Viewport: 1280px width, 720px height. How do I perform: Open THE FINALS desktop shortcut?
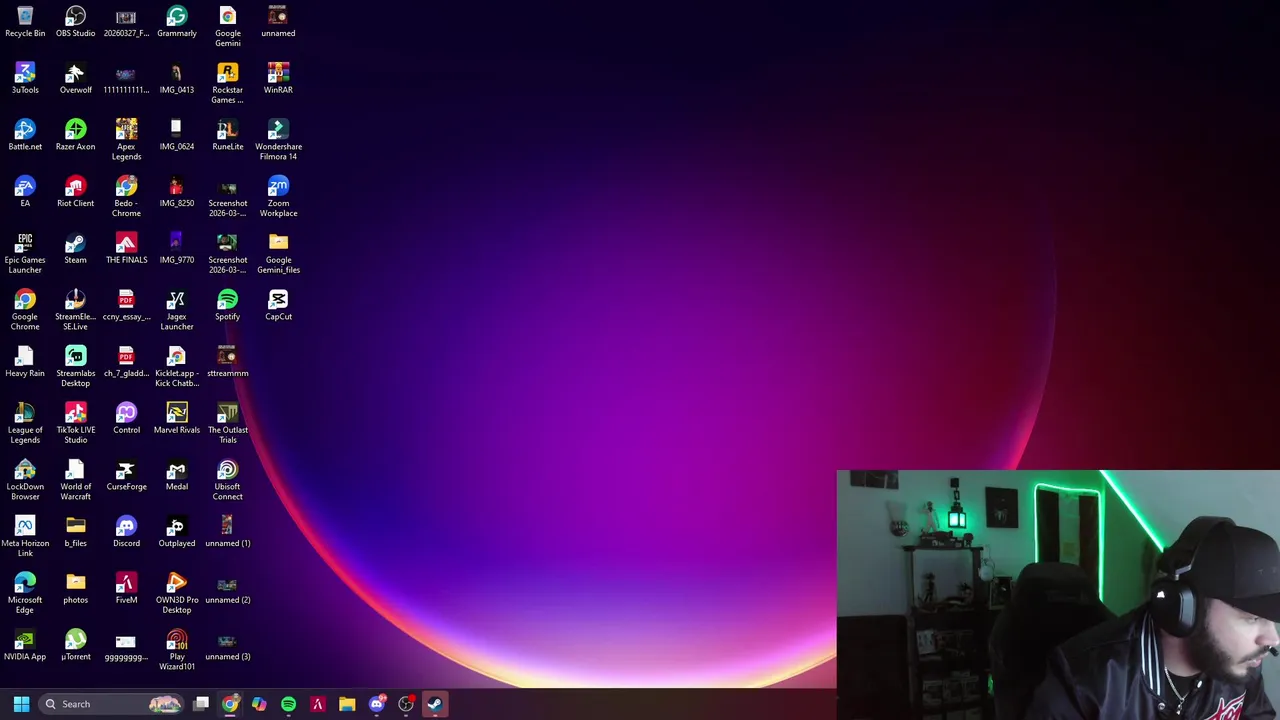[126, 248]
